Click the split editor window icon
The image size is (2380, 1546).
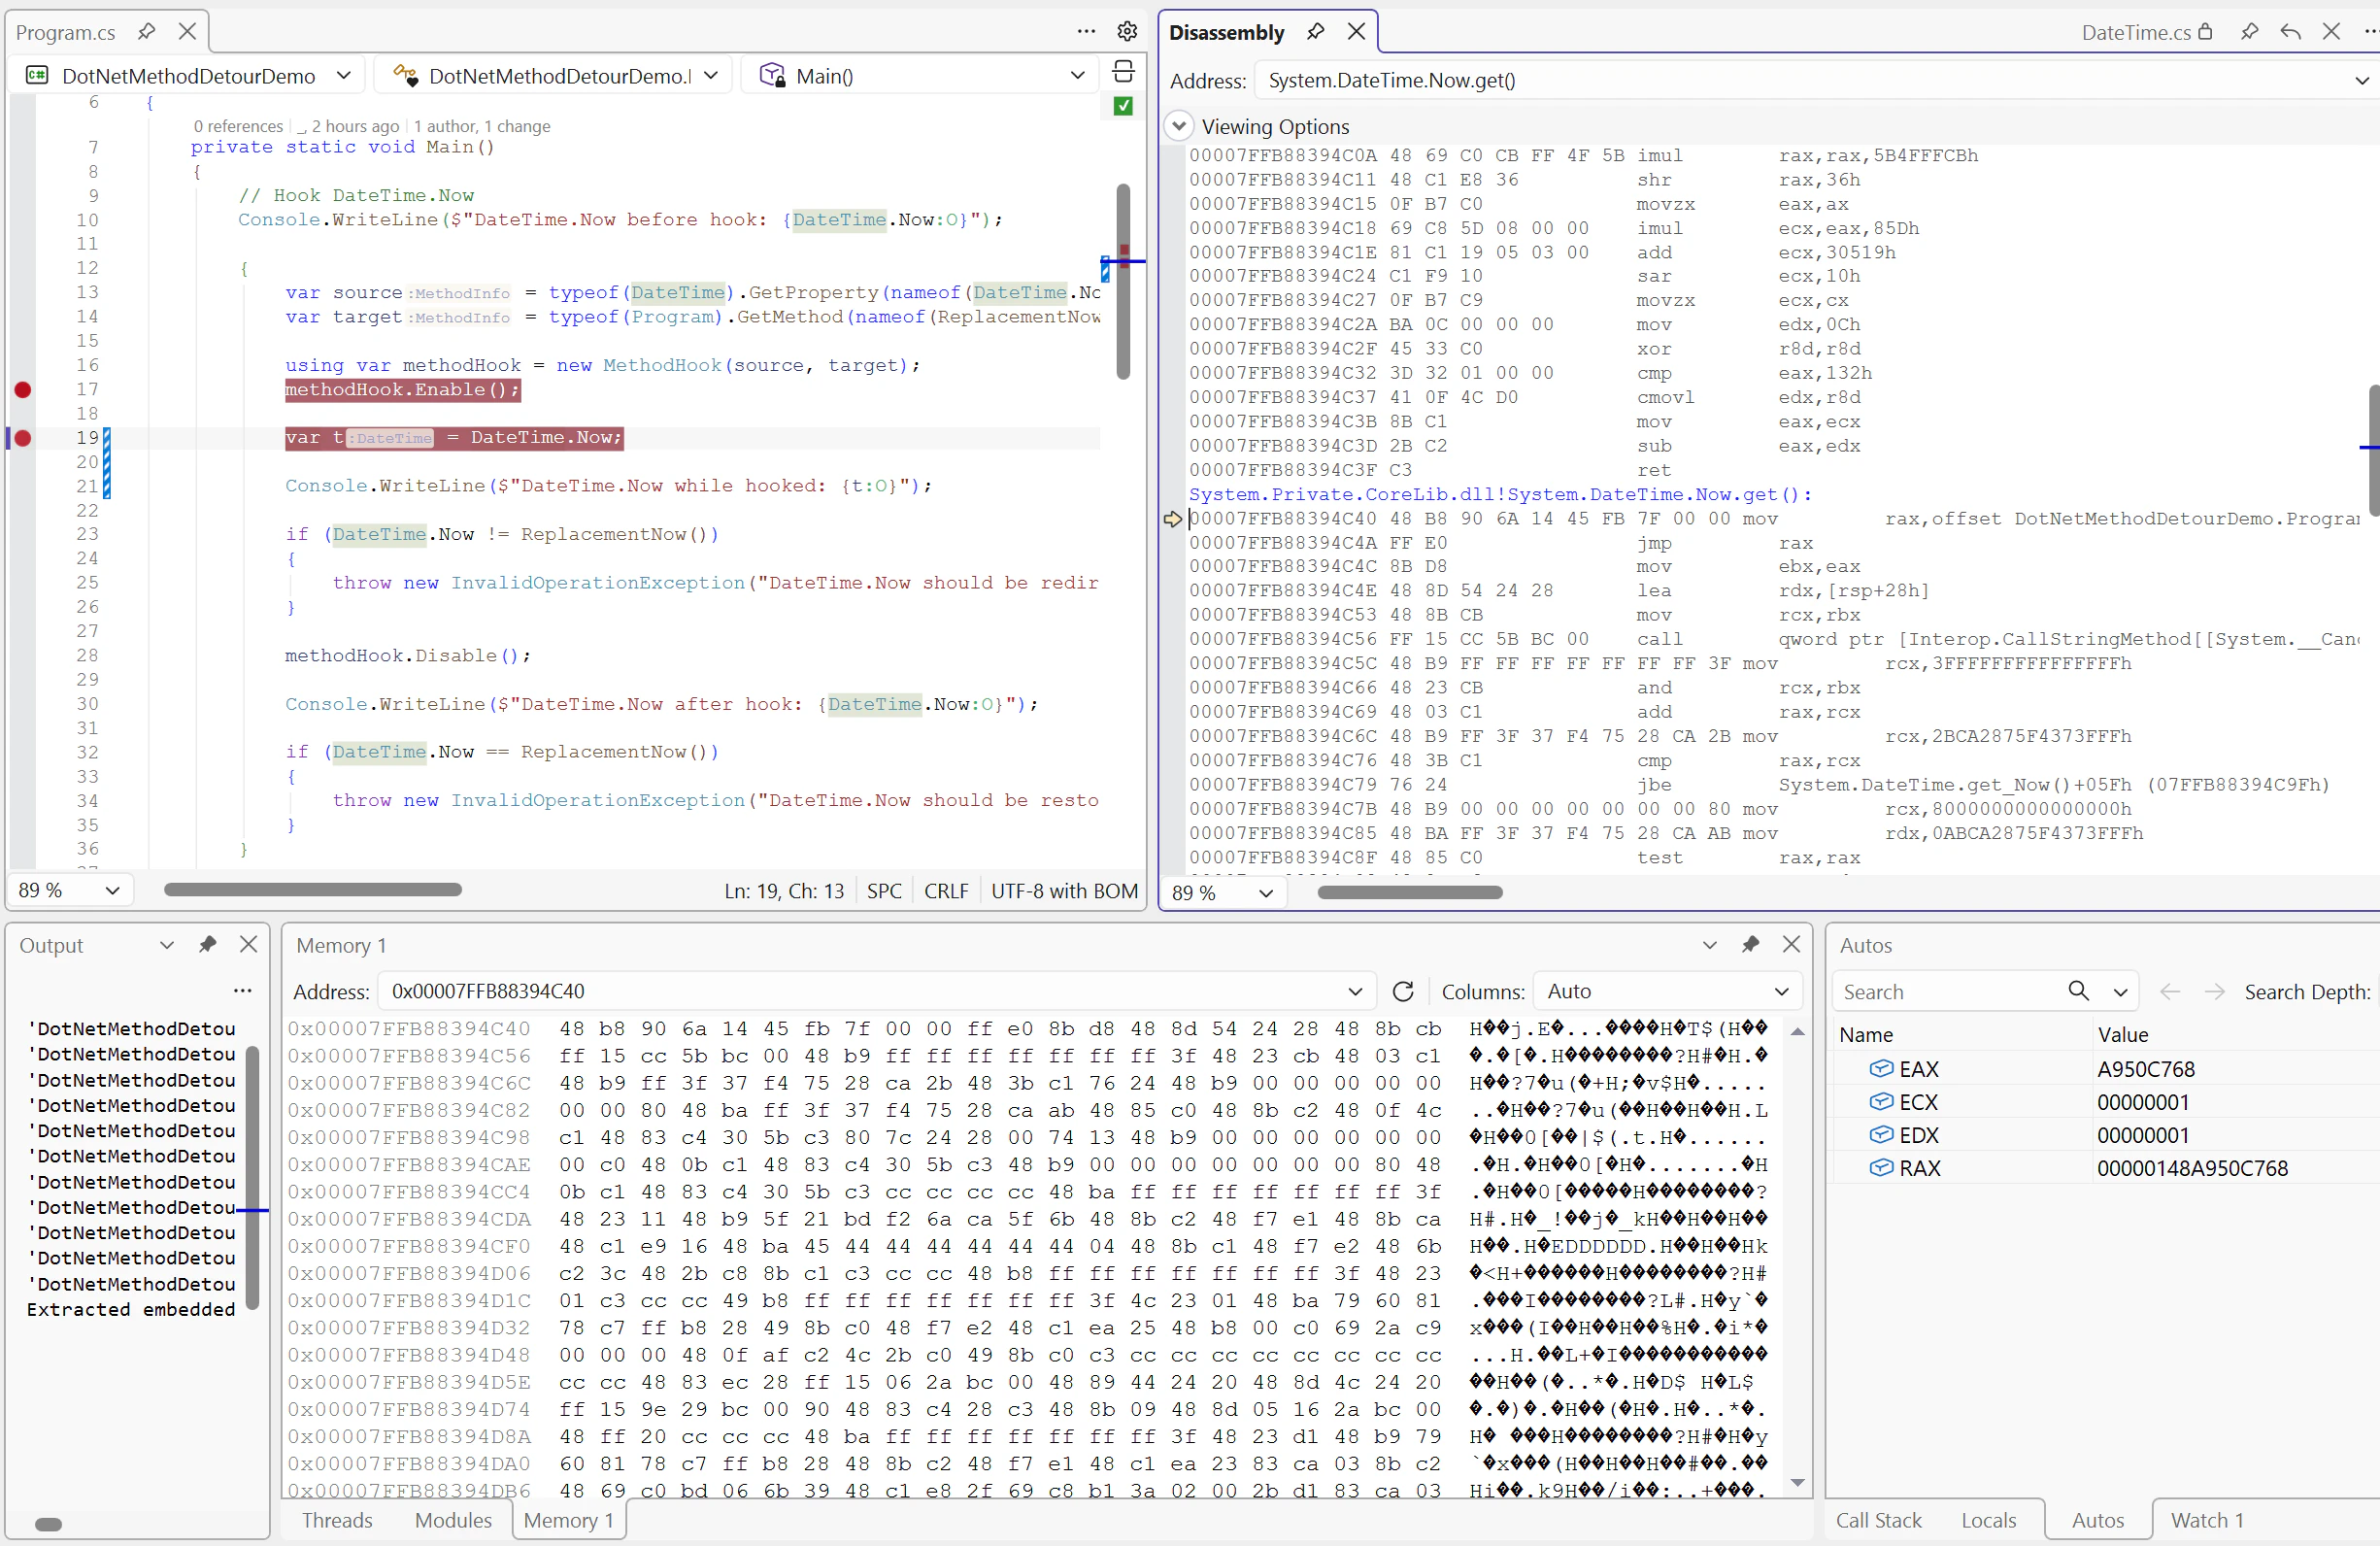point(1123,72)
